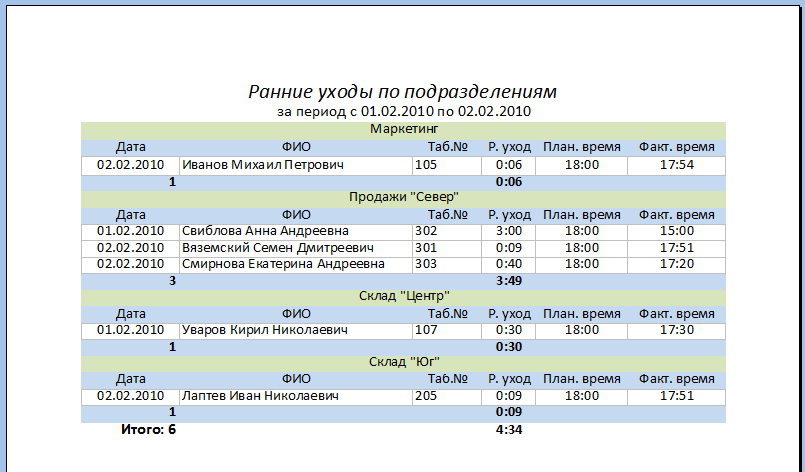Viewport: 805px width, 472px height.
Task: Click the name cell 'Уваров Кирил Николаевич'
Action: [296, 330]
